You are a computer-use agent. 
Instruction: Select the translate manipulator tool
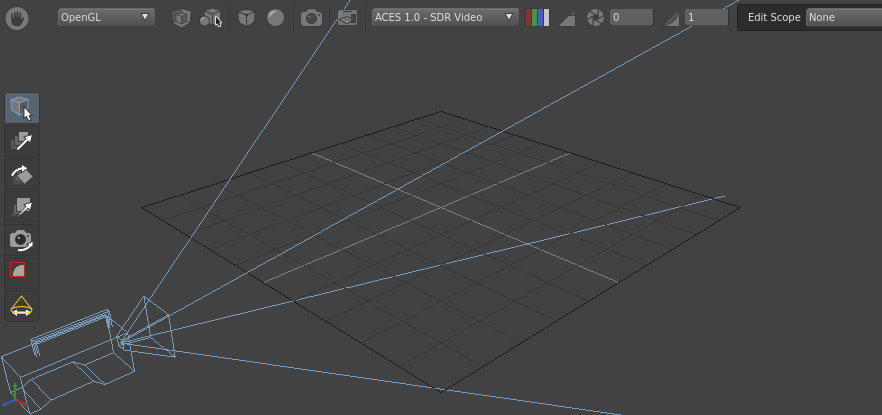22,141
